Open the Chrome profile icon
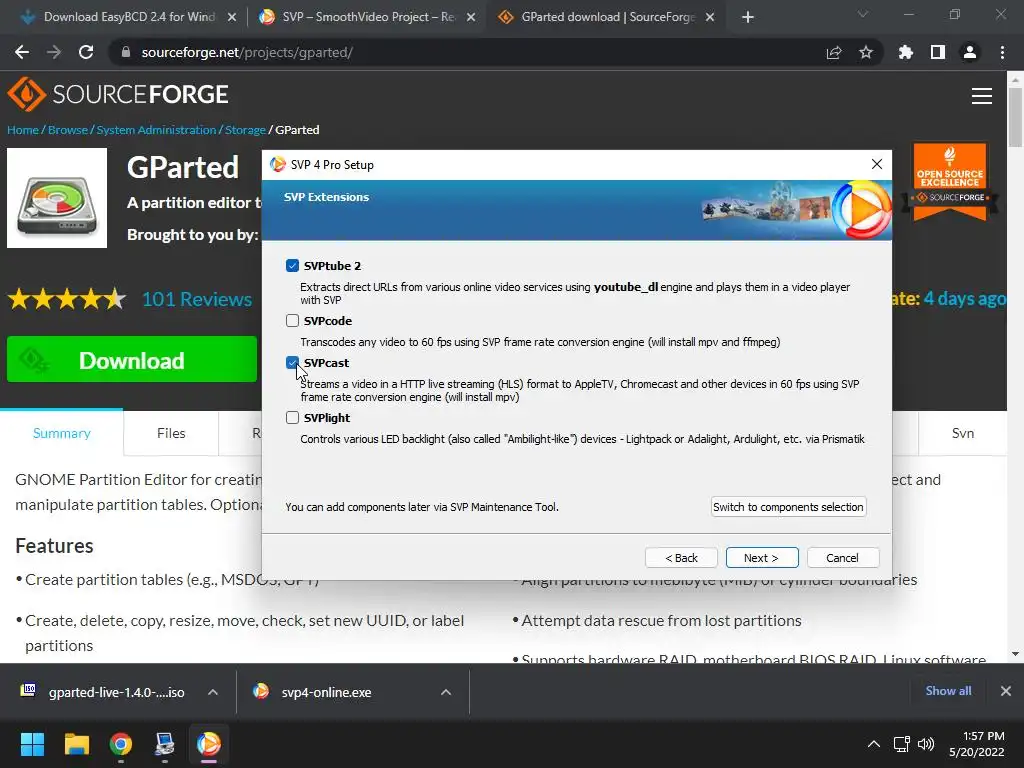Screen dimensions: 1024x768 [x=970, y=52]
